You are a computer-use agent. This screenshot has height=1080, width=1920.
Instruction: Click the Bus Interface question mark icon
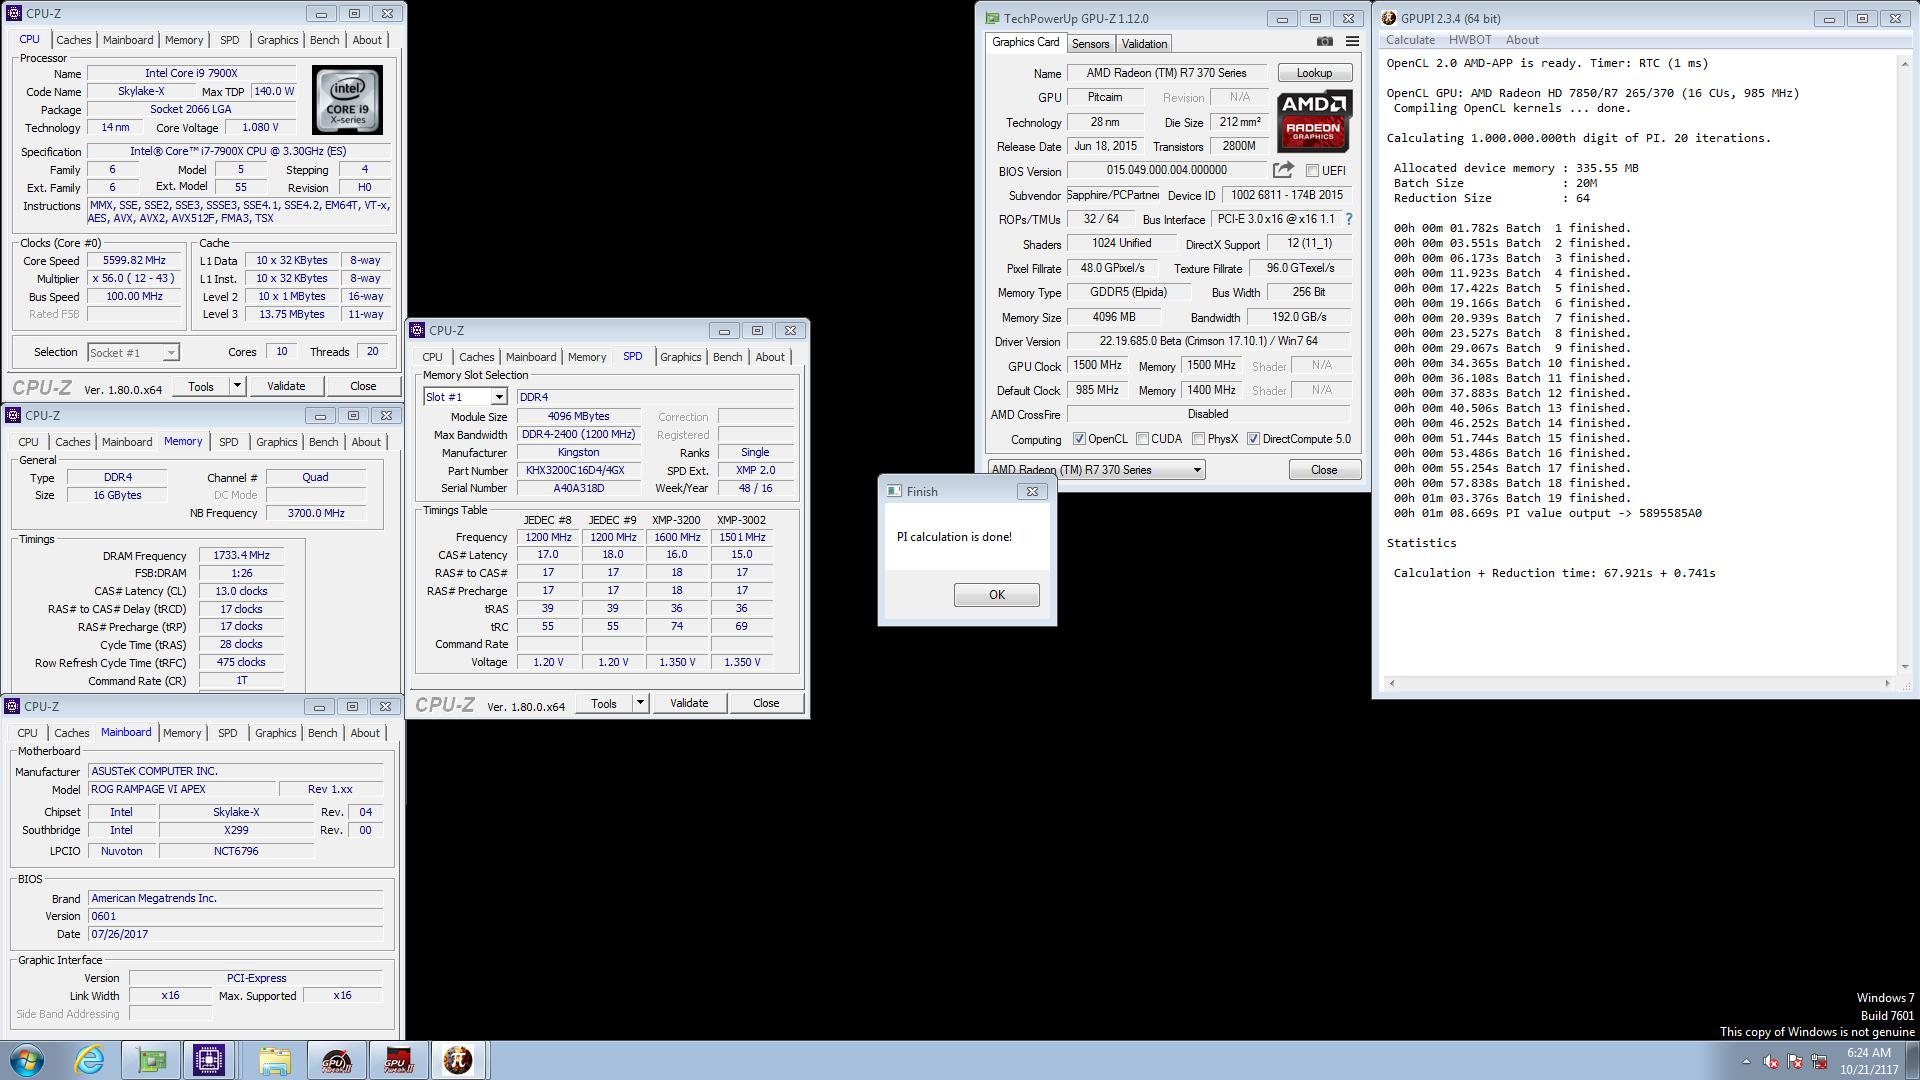pos(1348,219)
